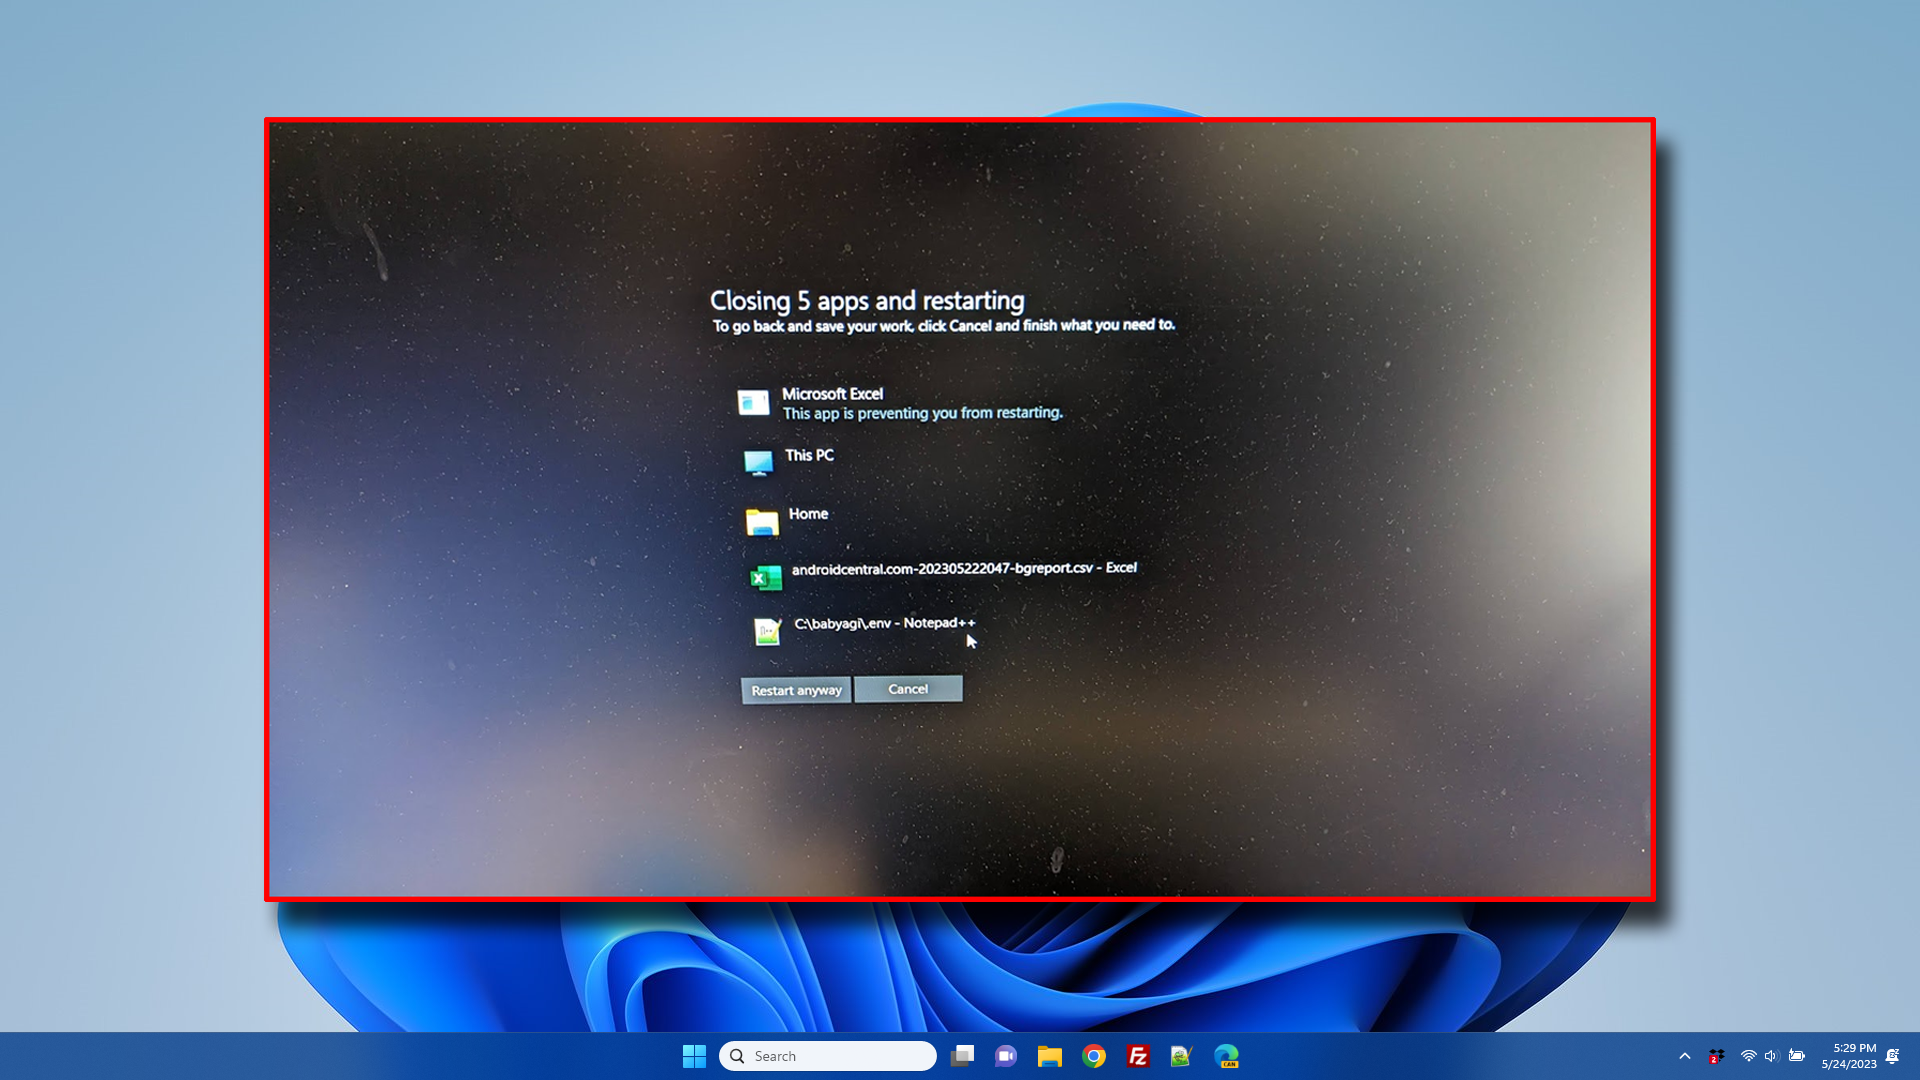
Task: Mute audio via the volume tray icon
Action: pos(1771,1055)
